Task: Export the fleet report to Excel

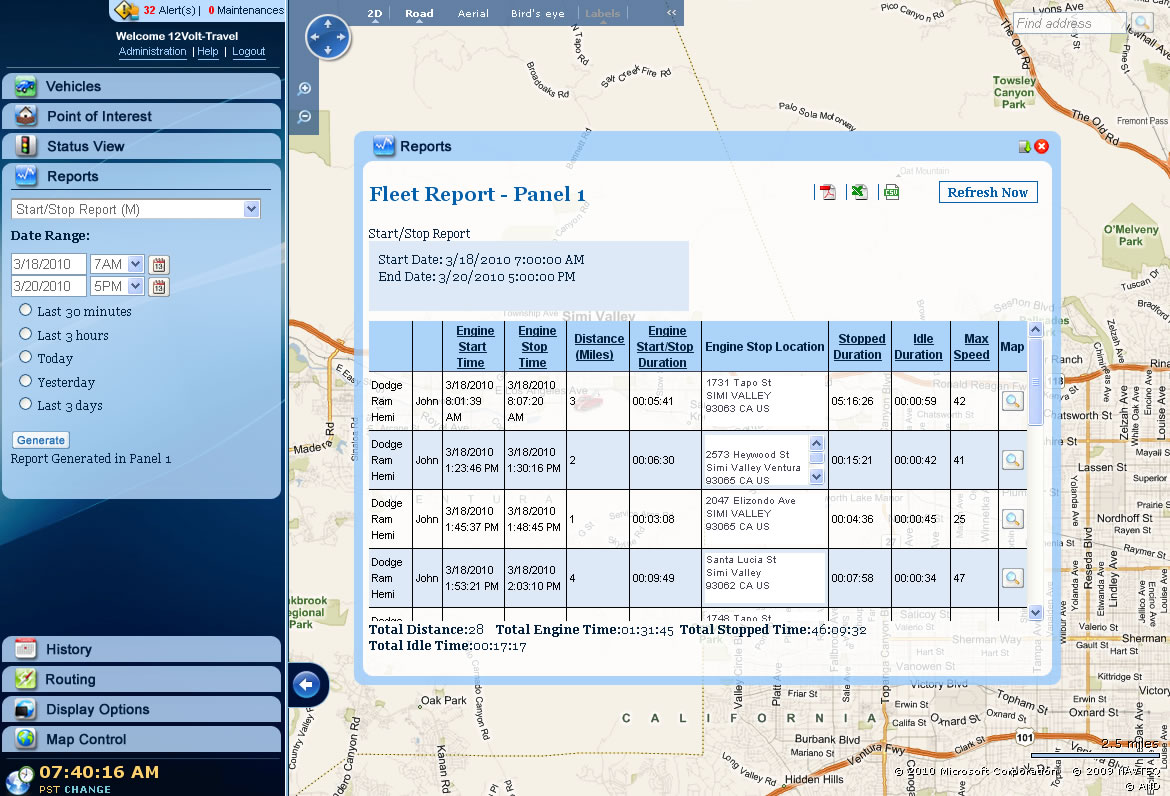Action: click(859, 192)
